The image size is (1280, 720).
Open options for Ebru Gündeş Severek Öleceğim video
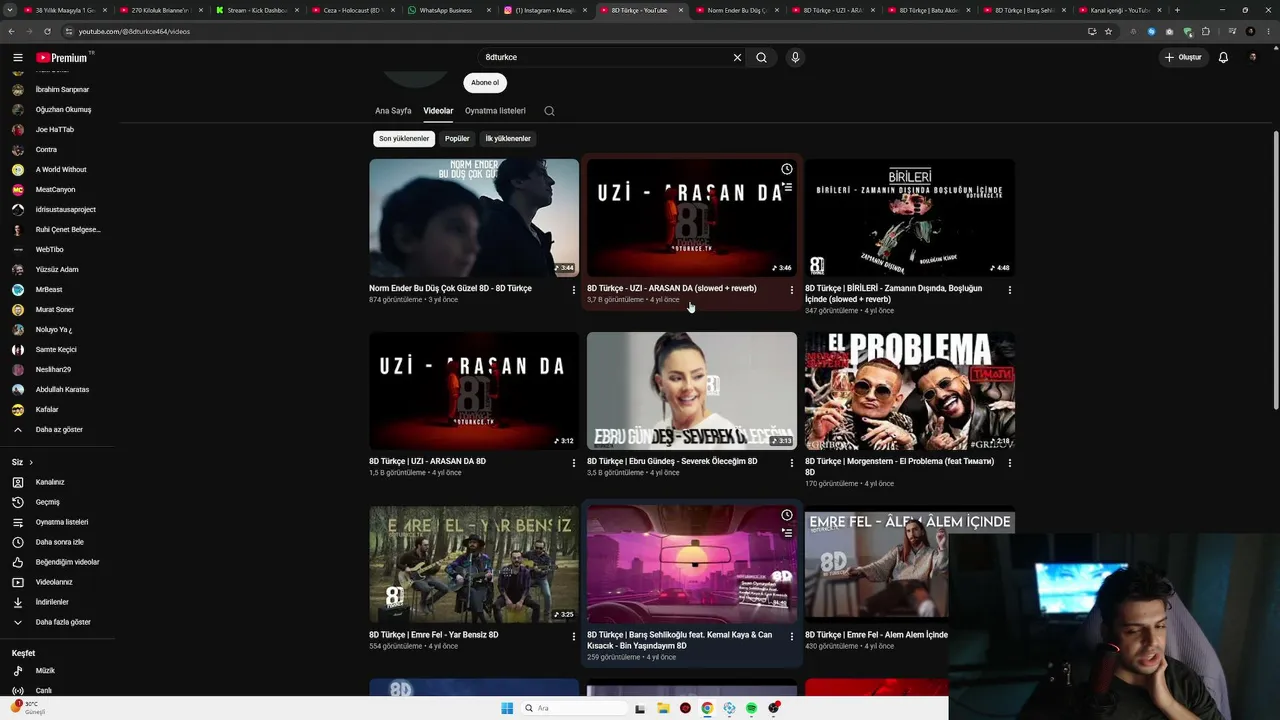[792, 463]
